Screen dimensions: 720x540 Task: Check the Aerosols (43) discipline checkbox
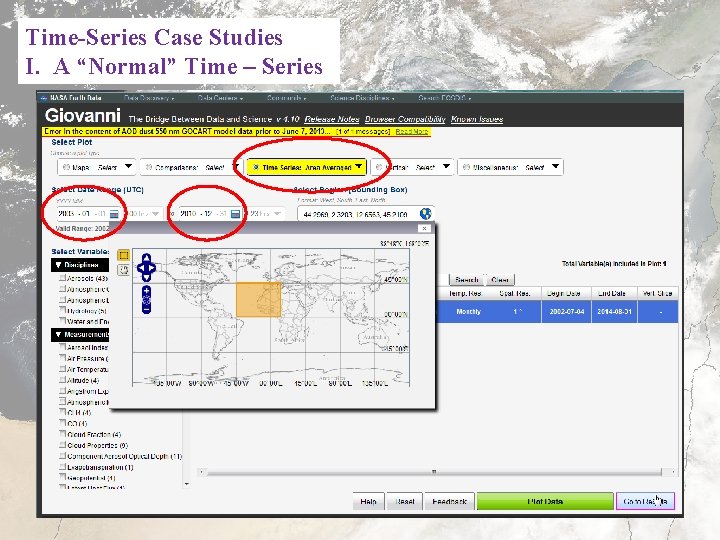pyautogui.click(x=62, y=278)
